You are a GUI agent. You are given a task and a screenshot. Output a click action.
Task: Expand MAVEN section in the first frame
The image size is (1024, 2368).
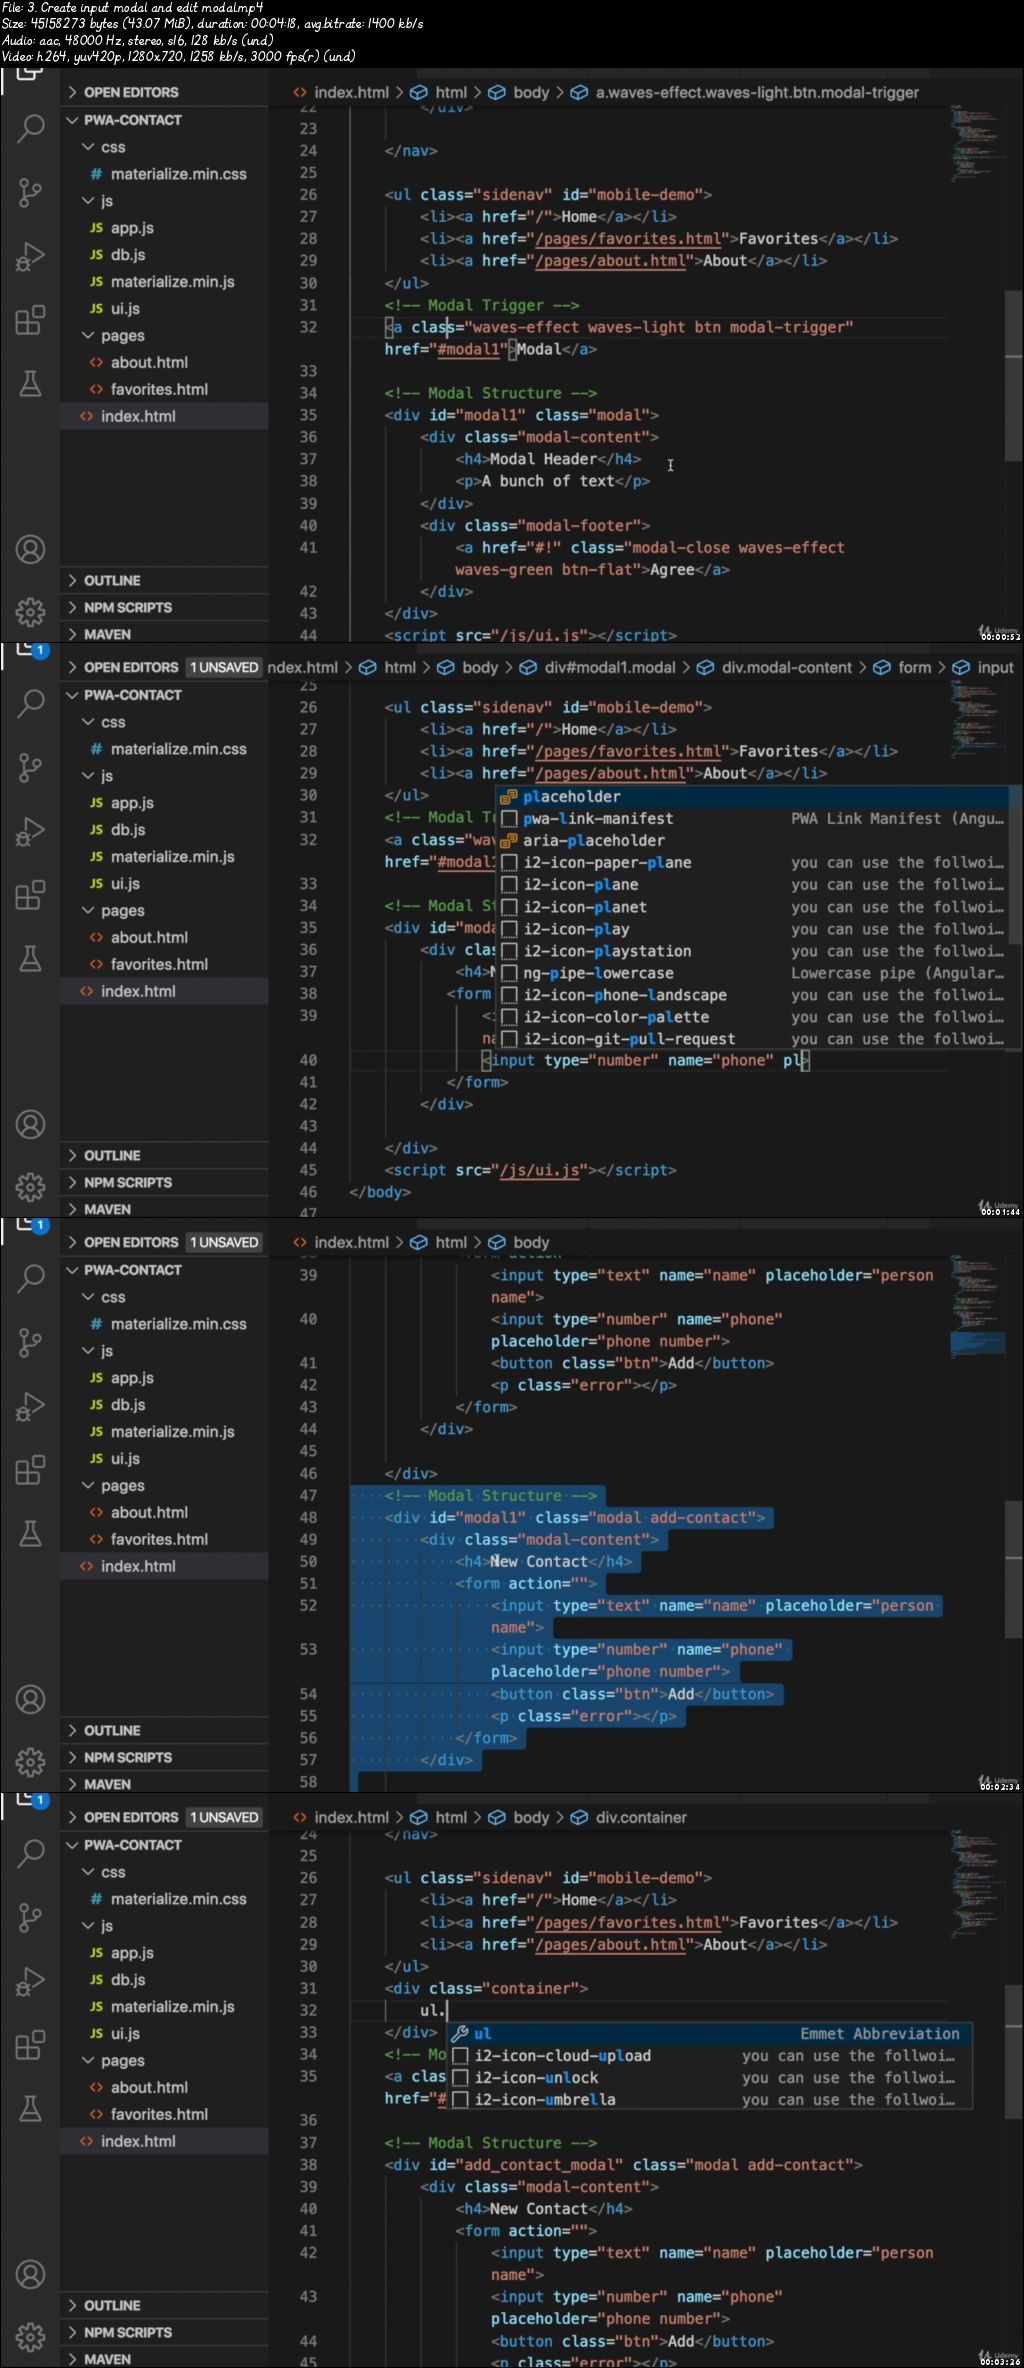(72, 635)
